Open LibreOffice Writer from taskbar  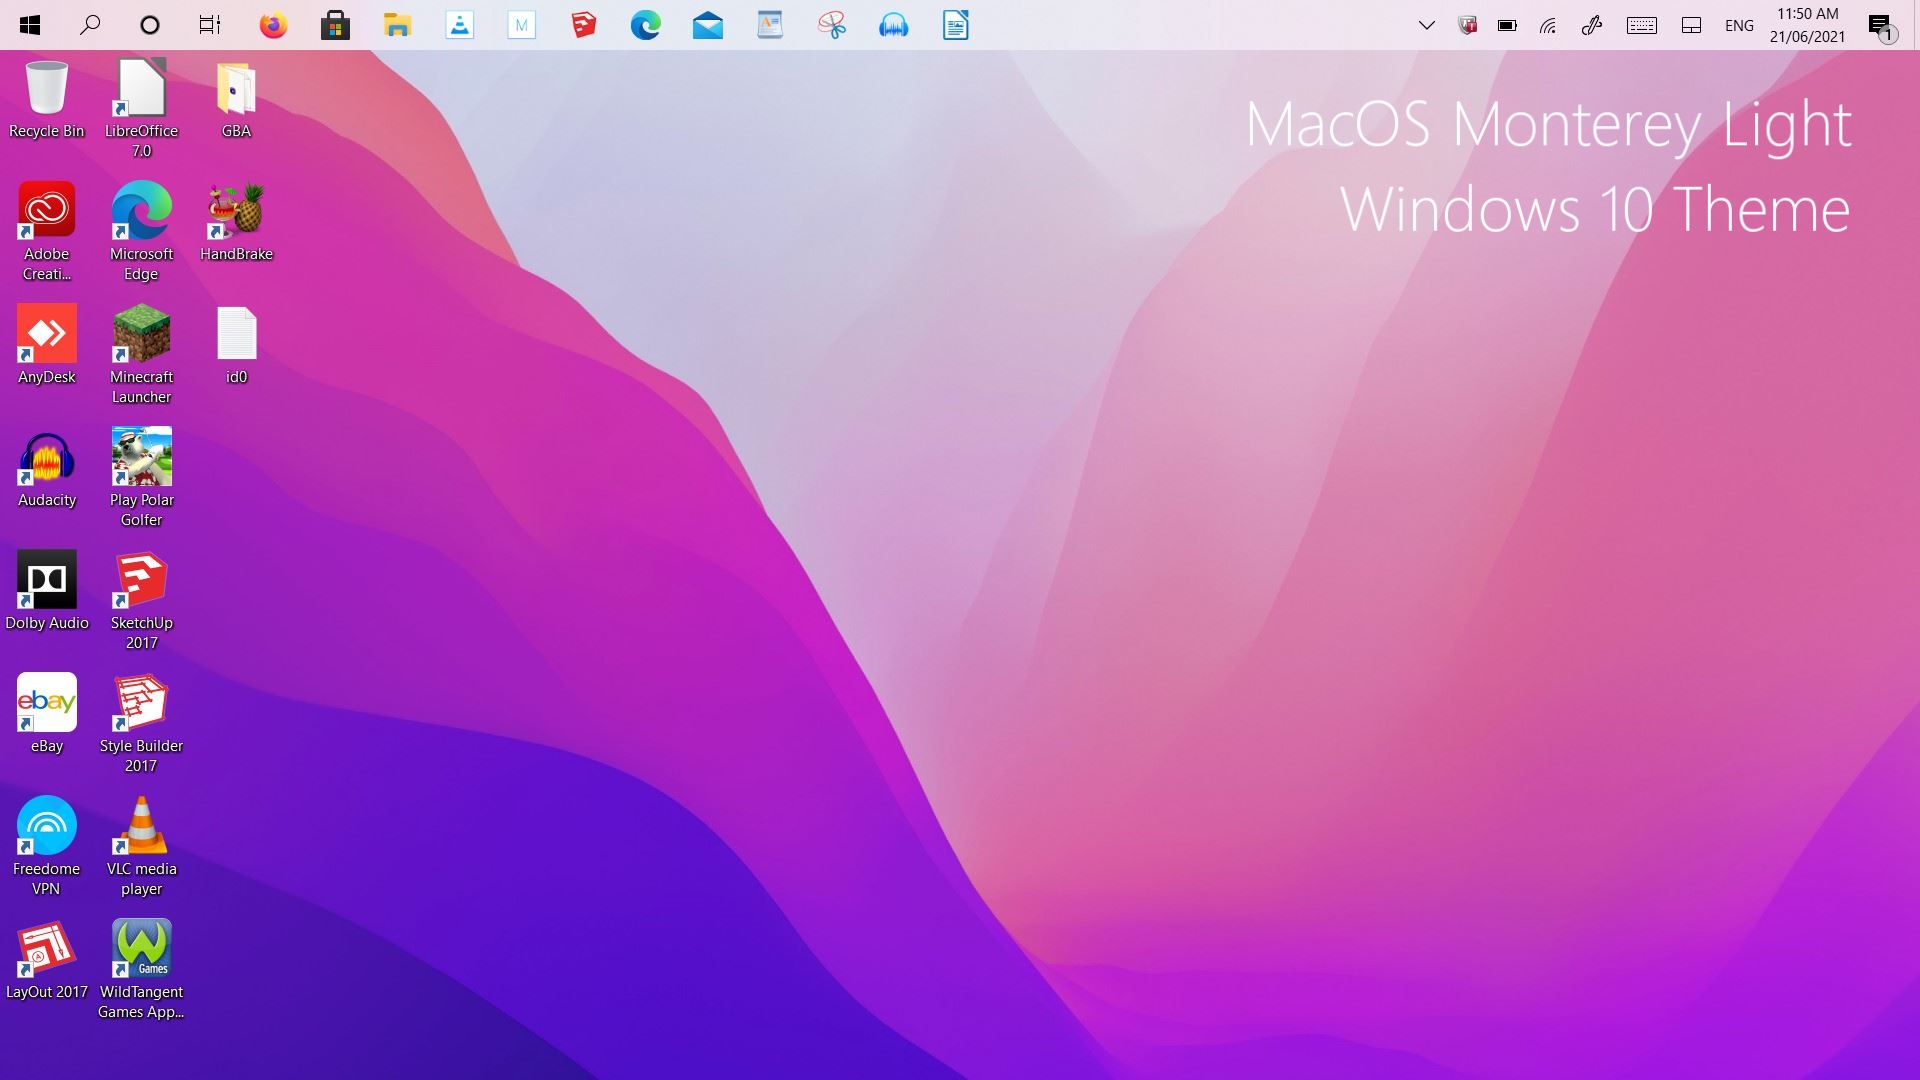(955, 25)
